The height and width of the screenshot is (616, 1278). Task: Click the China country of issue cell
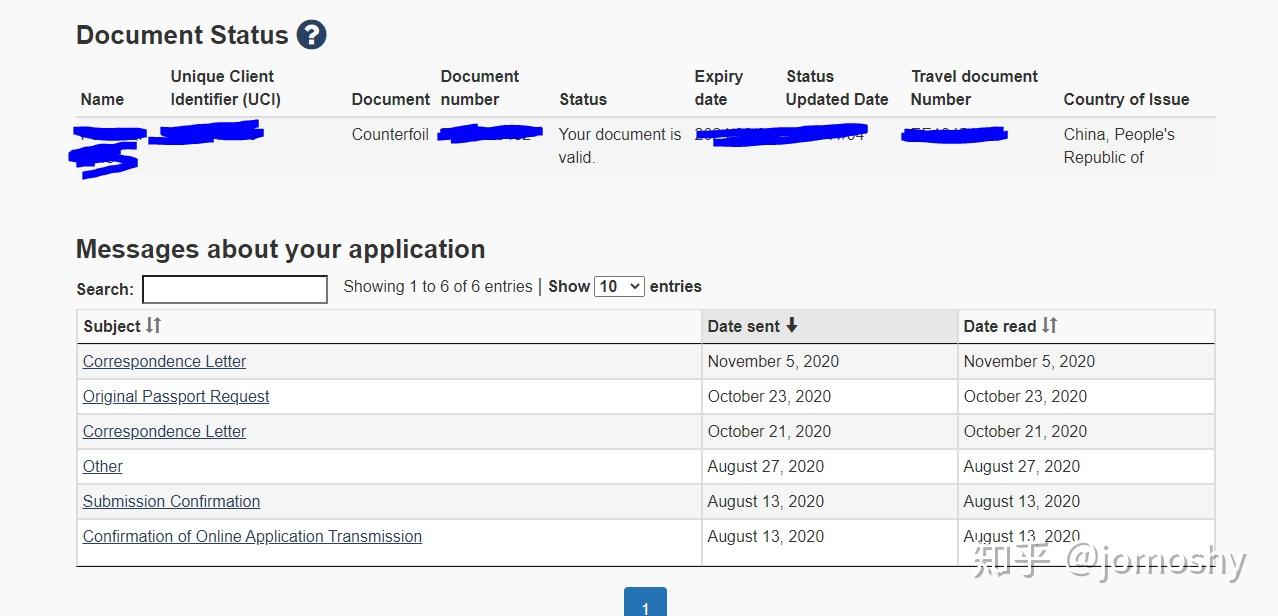coord(1118,146)
